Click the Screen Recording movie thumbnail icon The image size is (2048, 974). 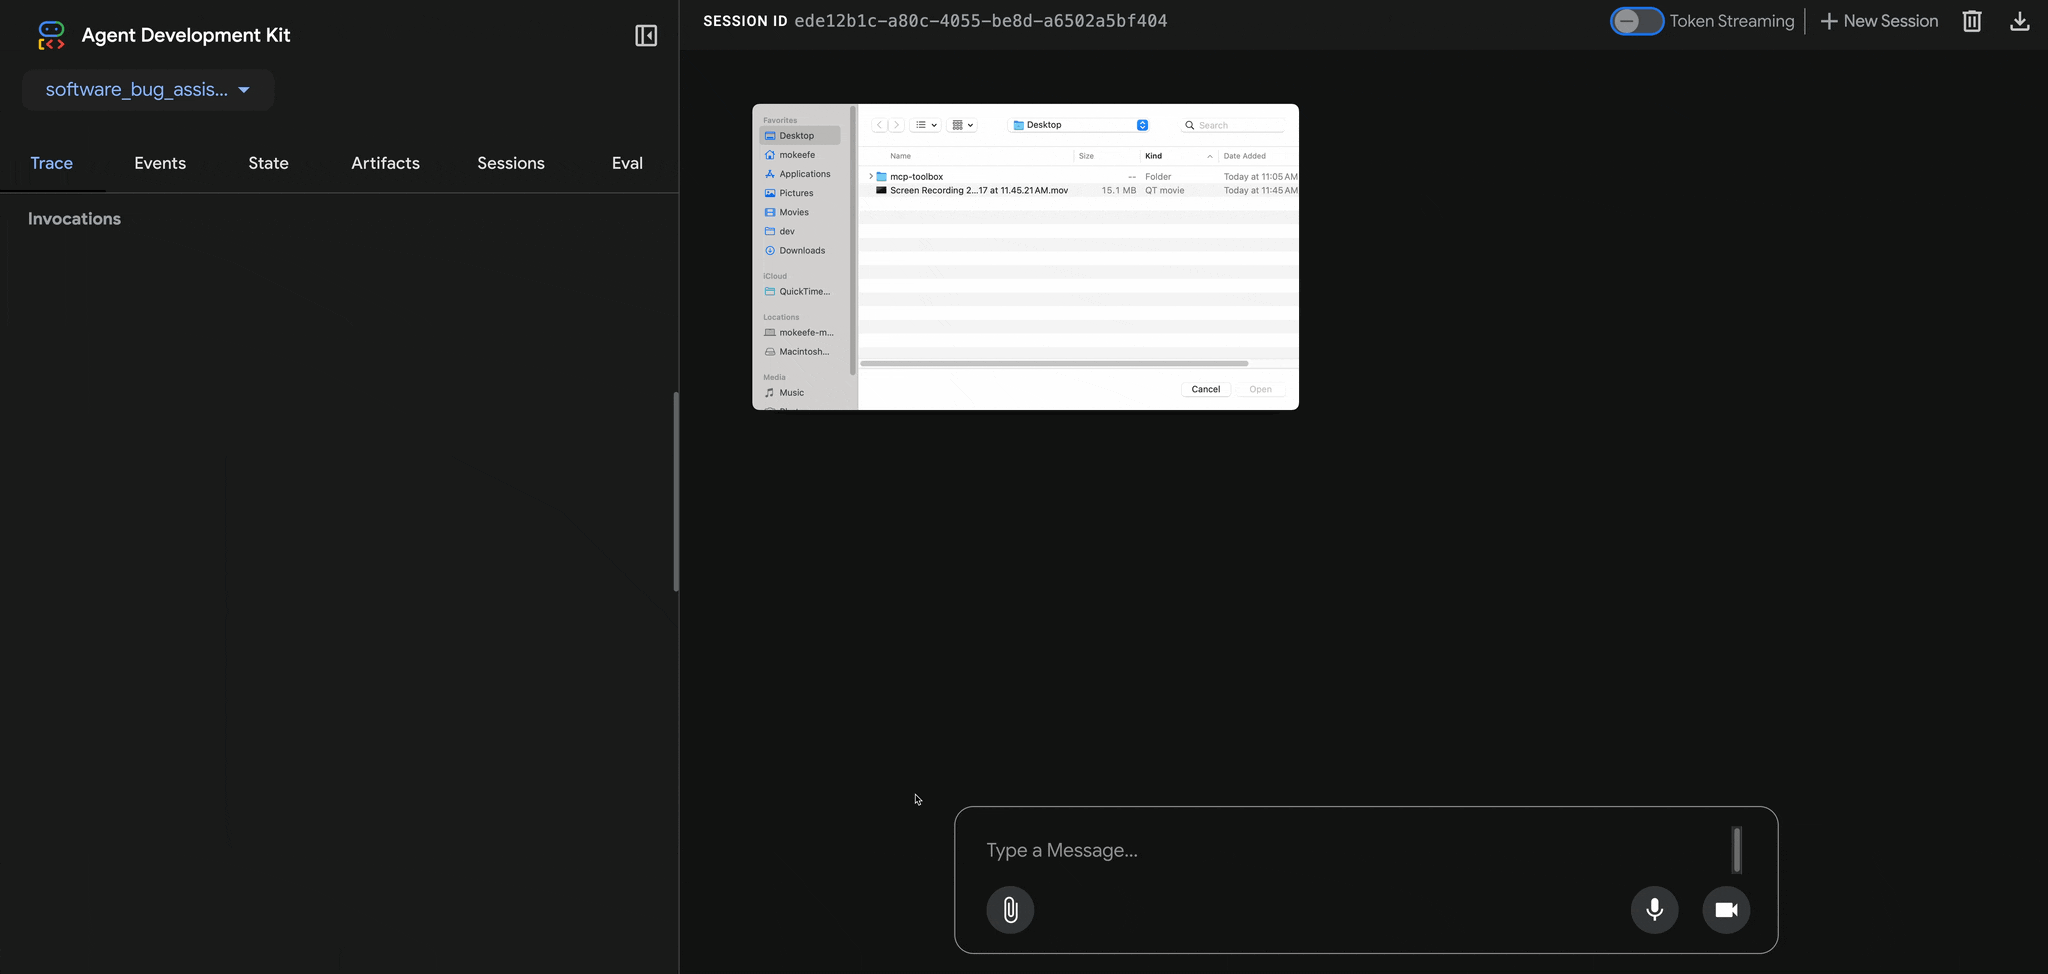point(881,190)
